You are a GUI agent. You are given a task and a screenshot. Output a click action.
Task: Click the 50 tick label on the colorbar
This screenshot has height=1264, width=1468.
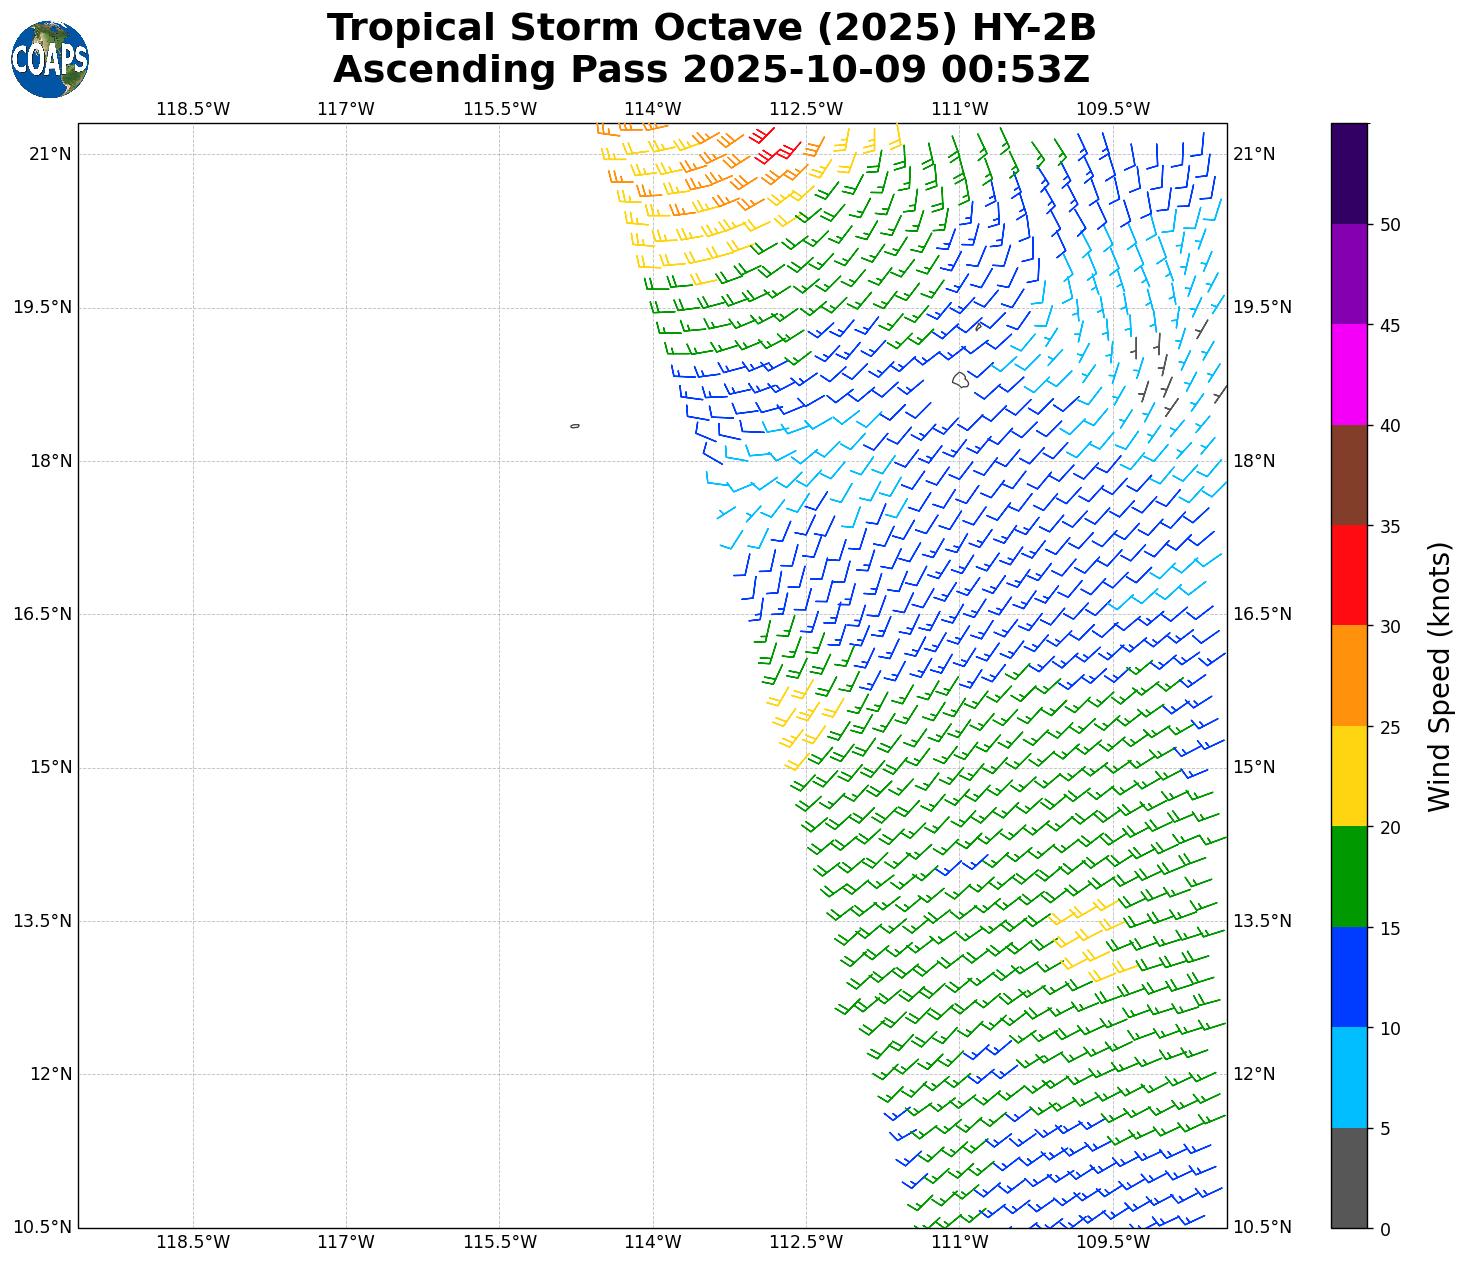tap(1389, 225)
